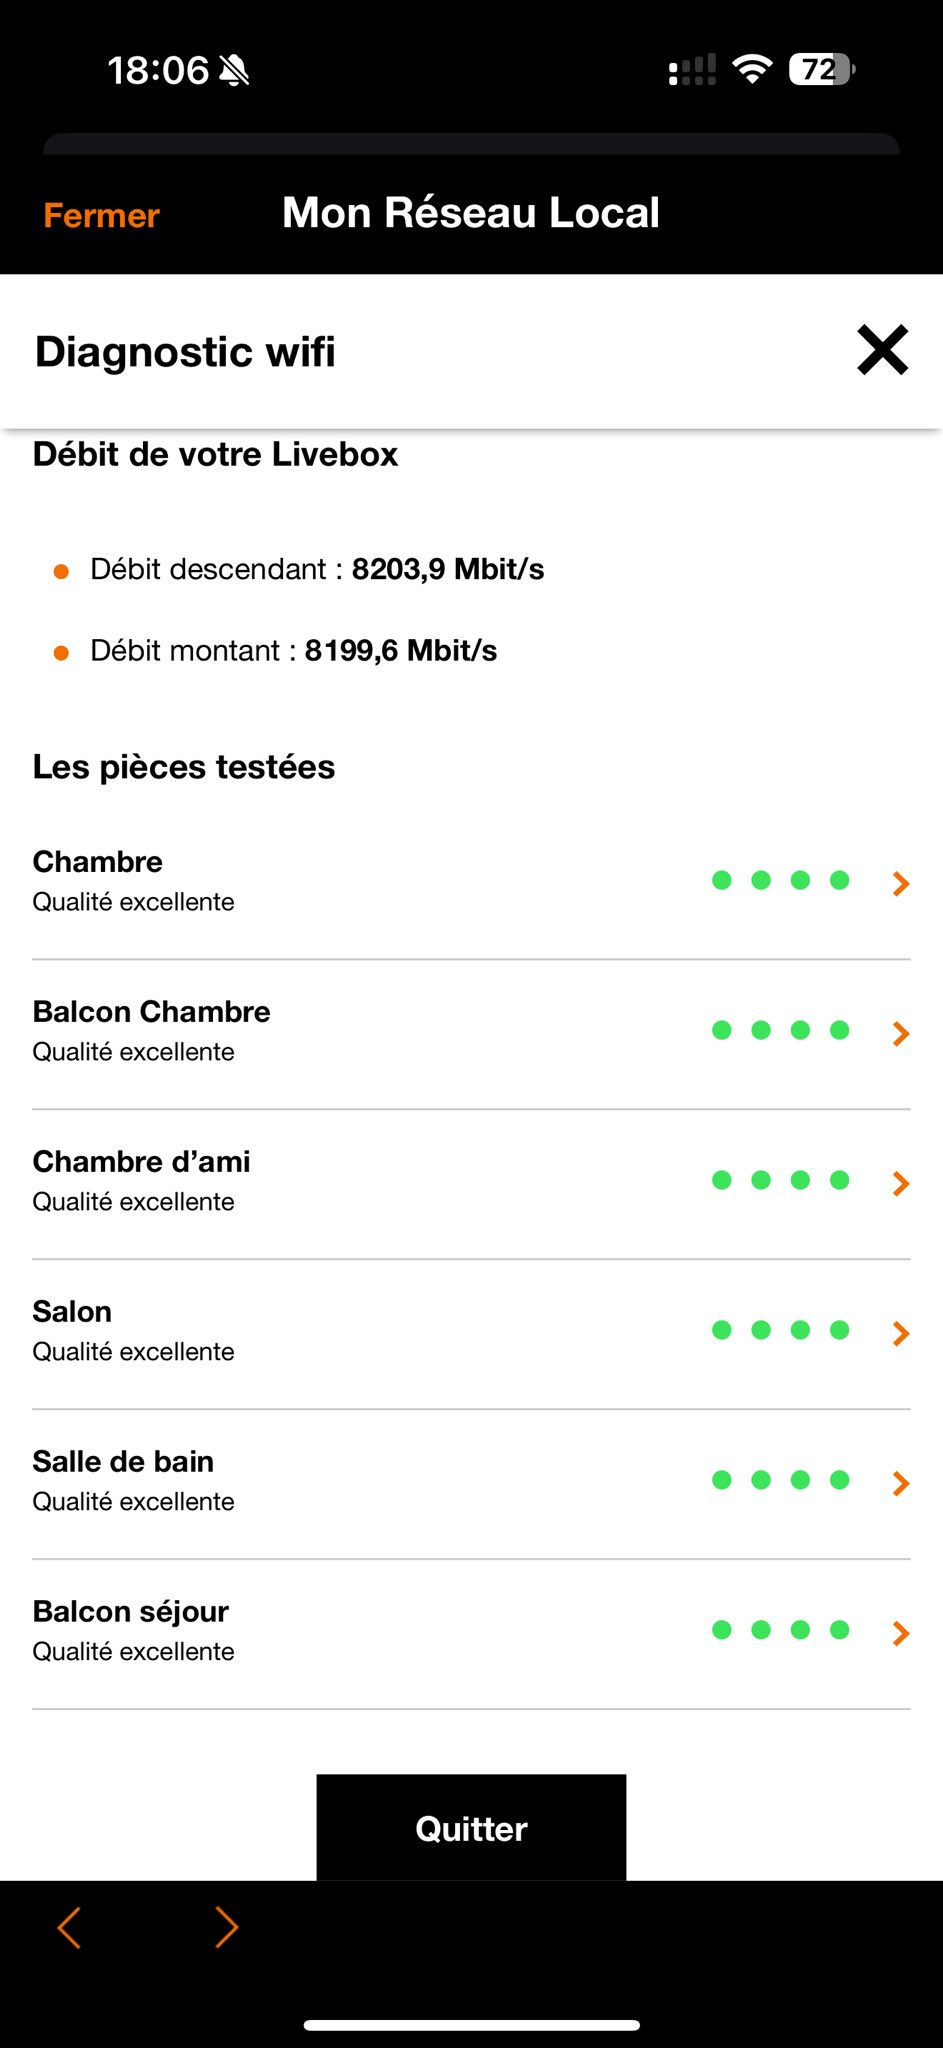Select the Salon room row

(400, 1331)
